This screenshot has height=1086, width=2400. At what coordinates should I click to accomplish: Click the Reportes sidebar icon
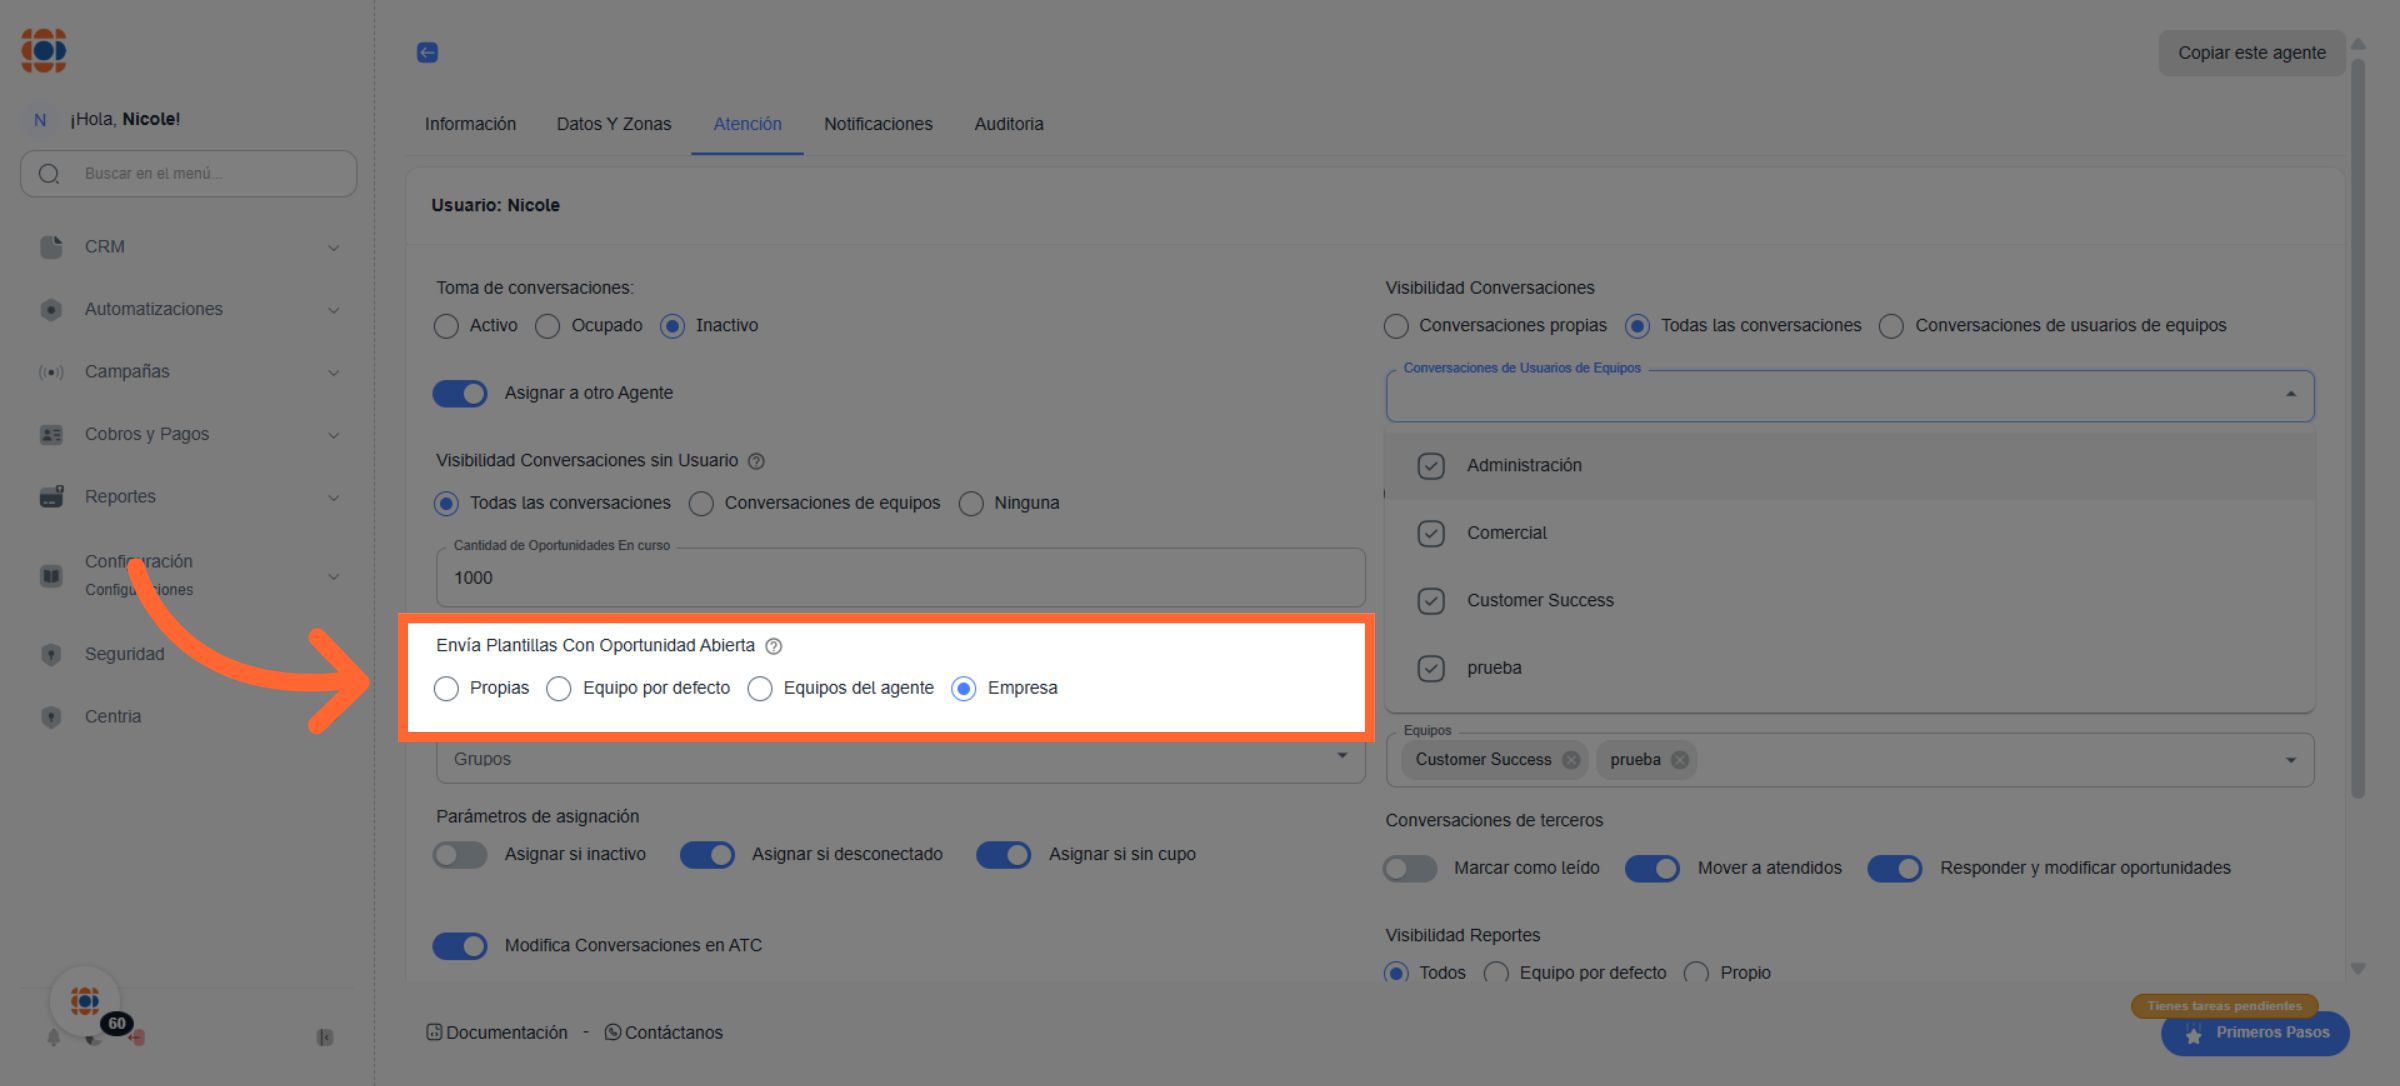tap(51, 497)
